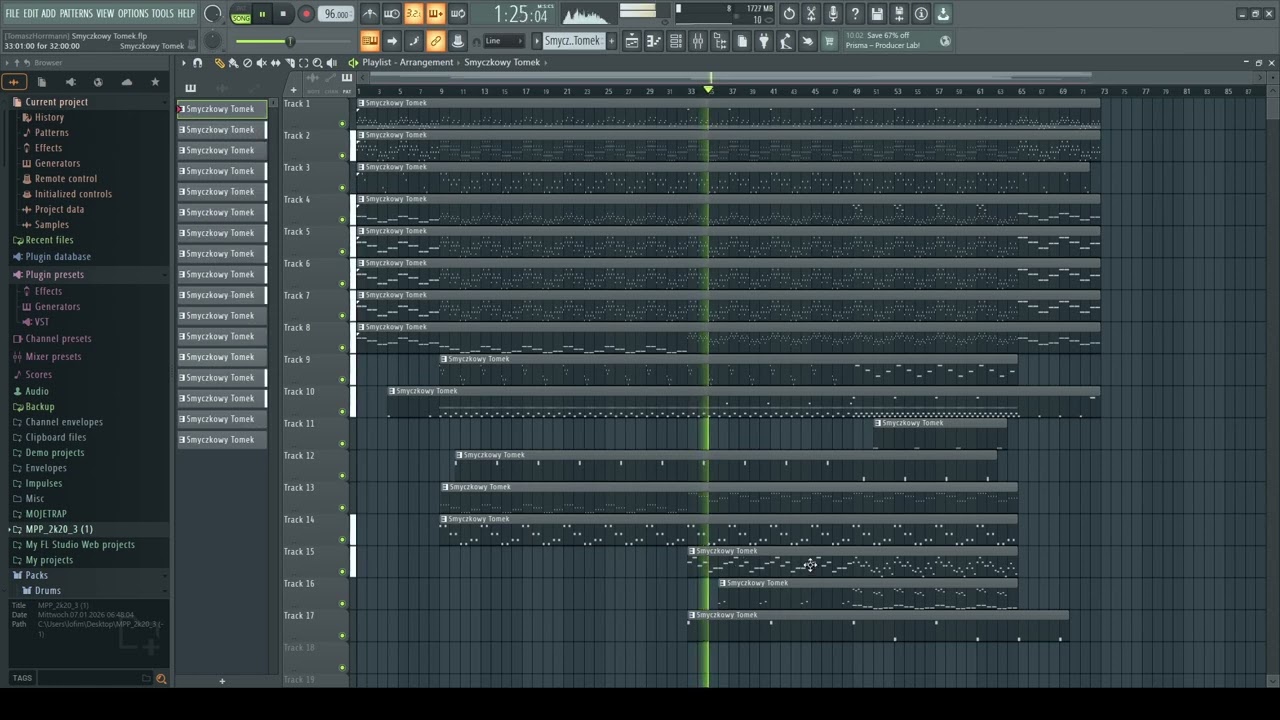The width and height of the screenshot is (1280, 720).
Task: Open the question mark help icon
Action: (855, 14)
